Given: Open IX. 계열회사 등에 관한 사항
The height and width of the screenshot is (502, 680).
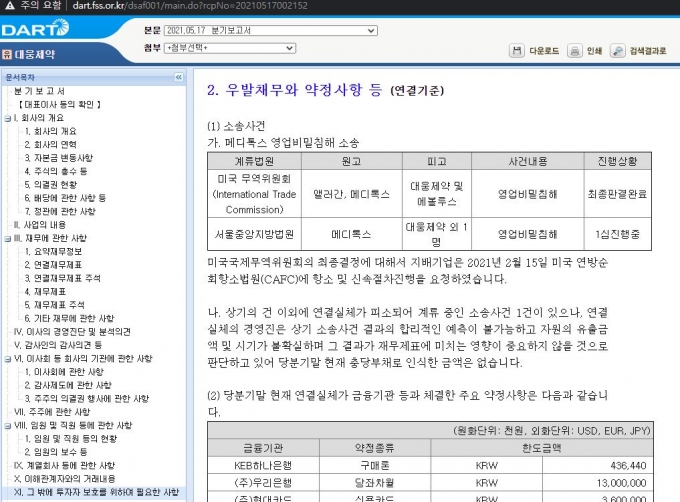Looking at the screenshot, I should tap(64, 466).
